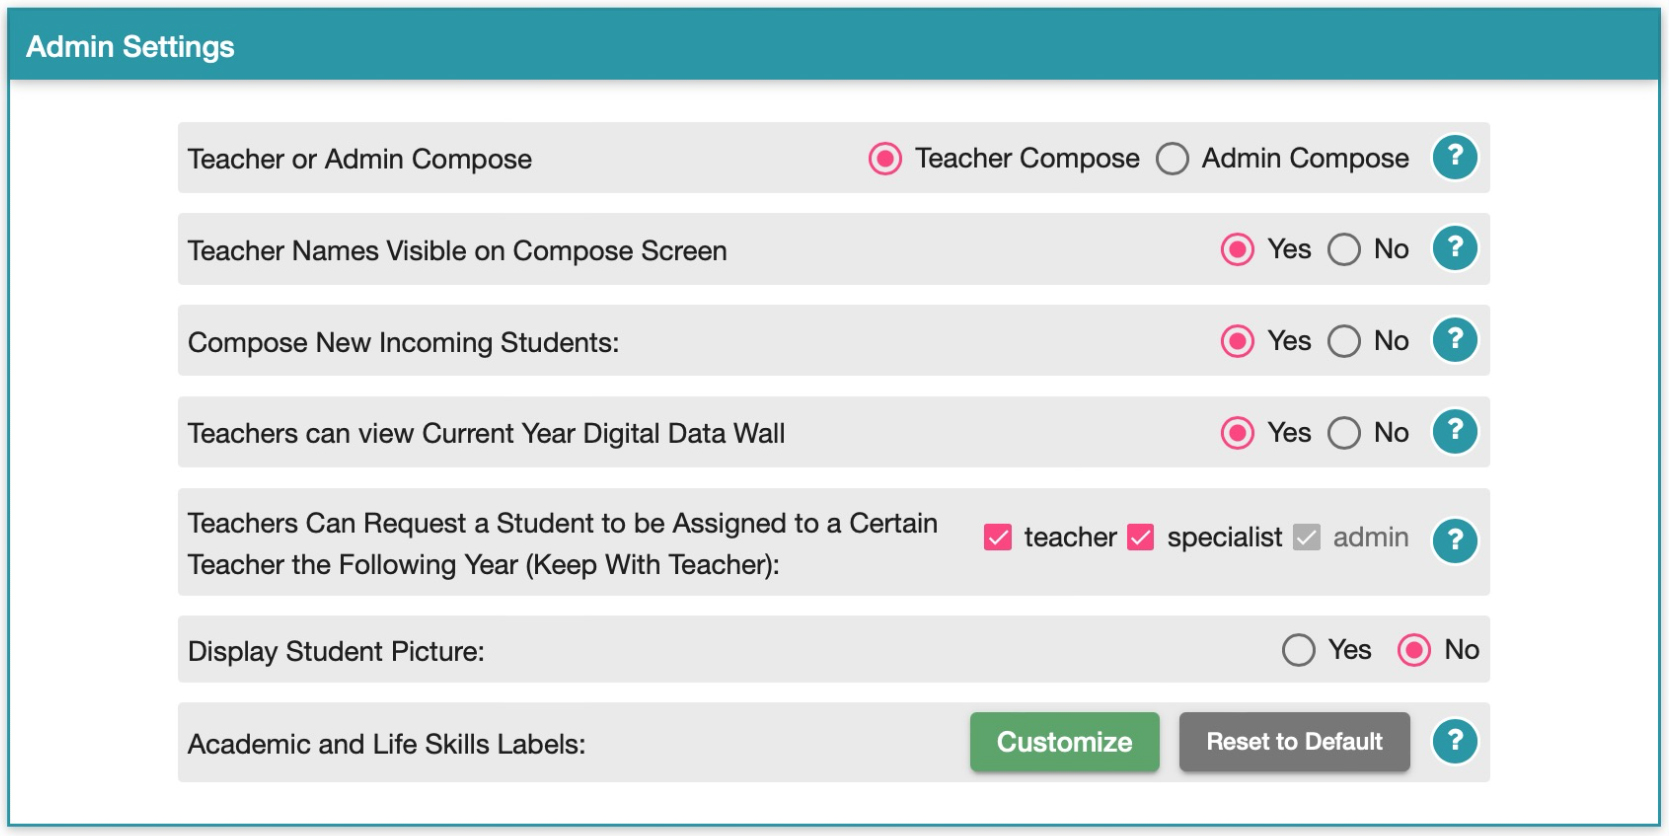Viewport: 1669px width, 836px height.
Task: Open help for Compose New Incoming Students
Action: coord(1455,340)
